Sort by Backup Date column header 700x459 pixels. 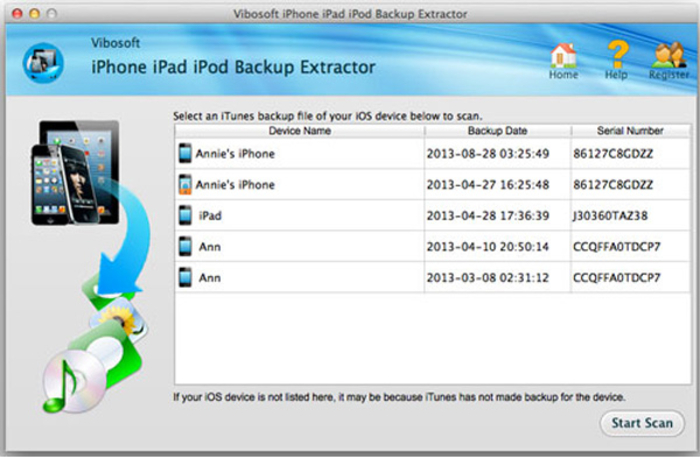coord(497,131)
